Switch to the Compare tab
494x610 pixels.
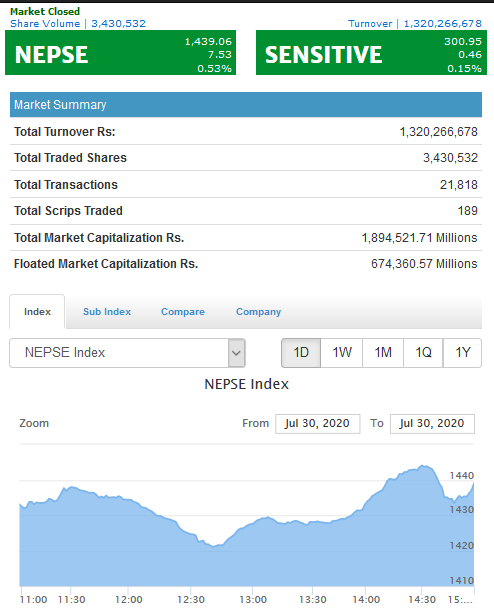183,312
